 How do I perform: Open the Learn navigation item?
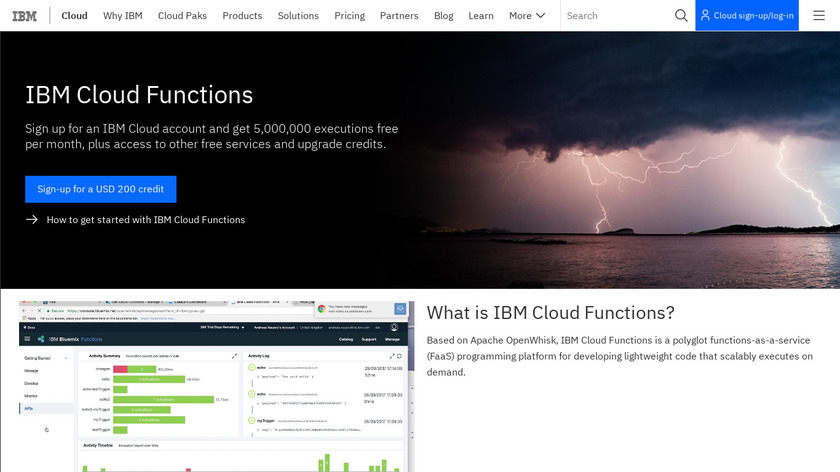click(481, 16)
